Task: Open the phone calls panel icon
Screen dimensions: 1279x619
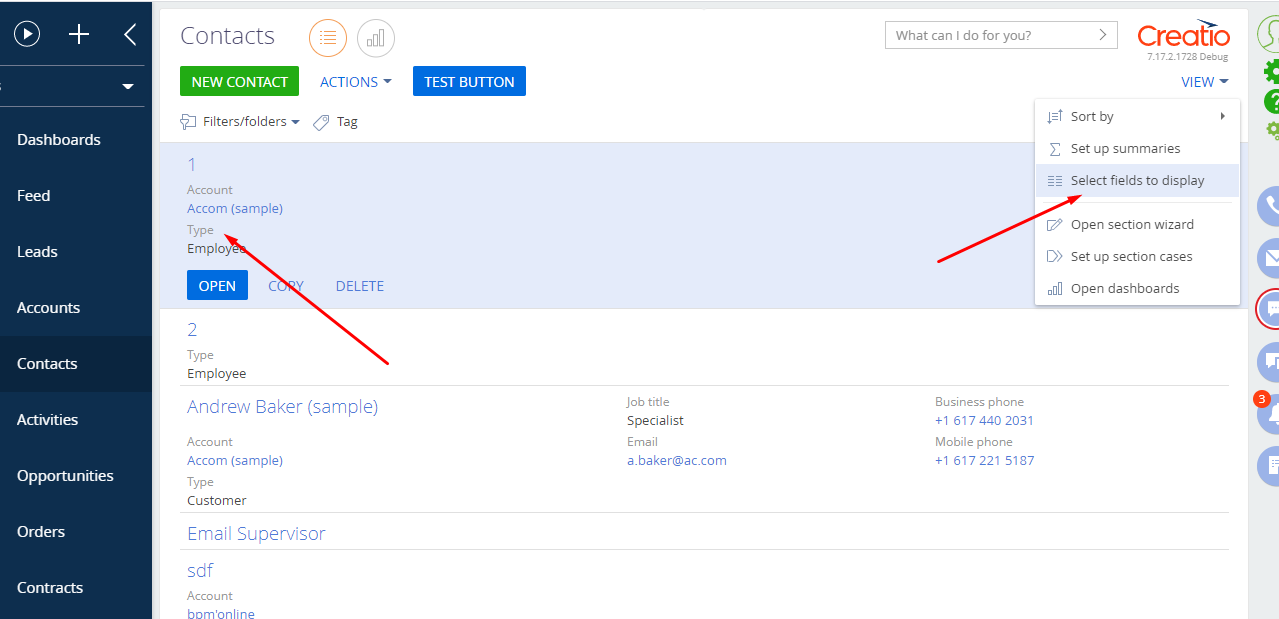Action: (x=1269, y=205)
